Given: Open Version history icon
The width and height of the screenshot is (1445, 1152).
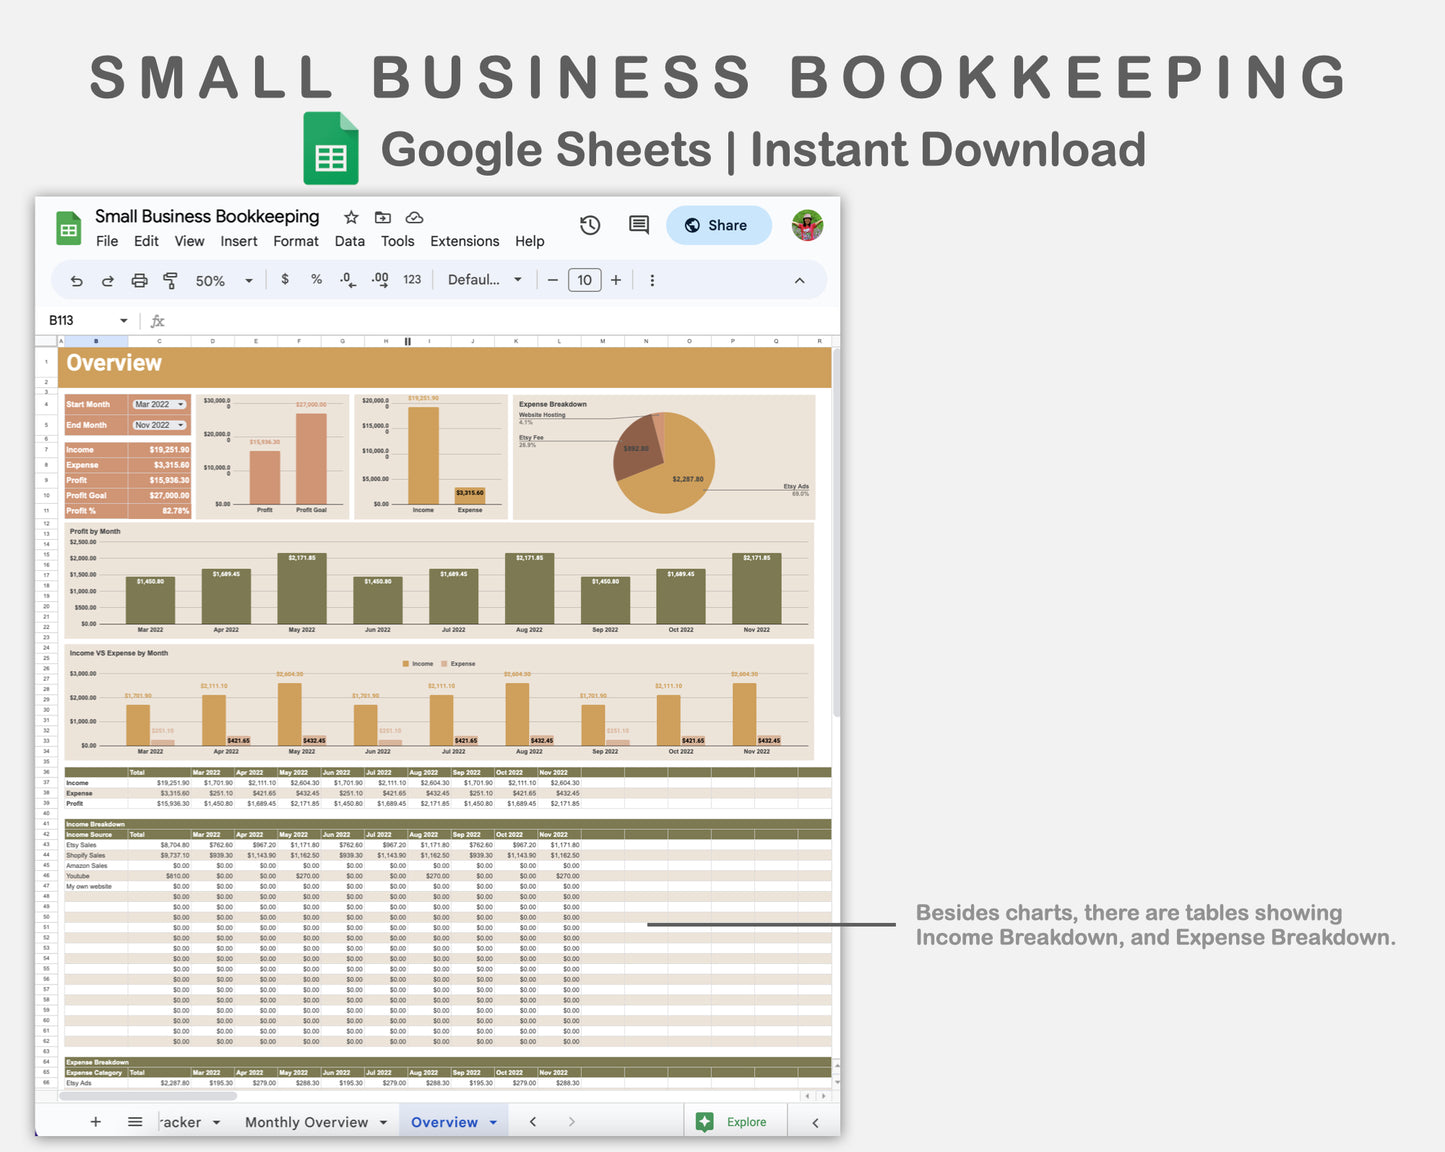Looking at the screenshot, I should coord(590,225).
